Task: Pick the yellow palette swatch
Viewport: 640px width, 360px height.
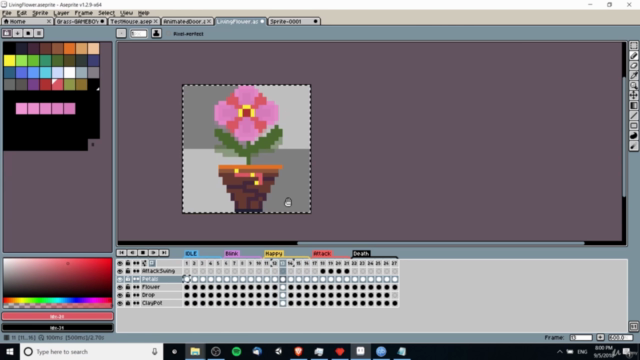Action: point(9,60)
